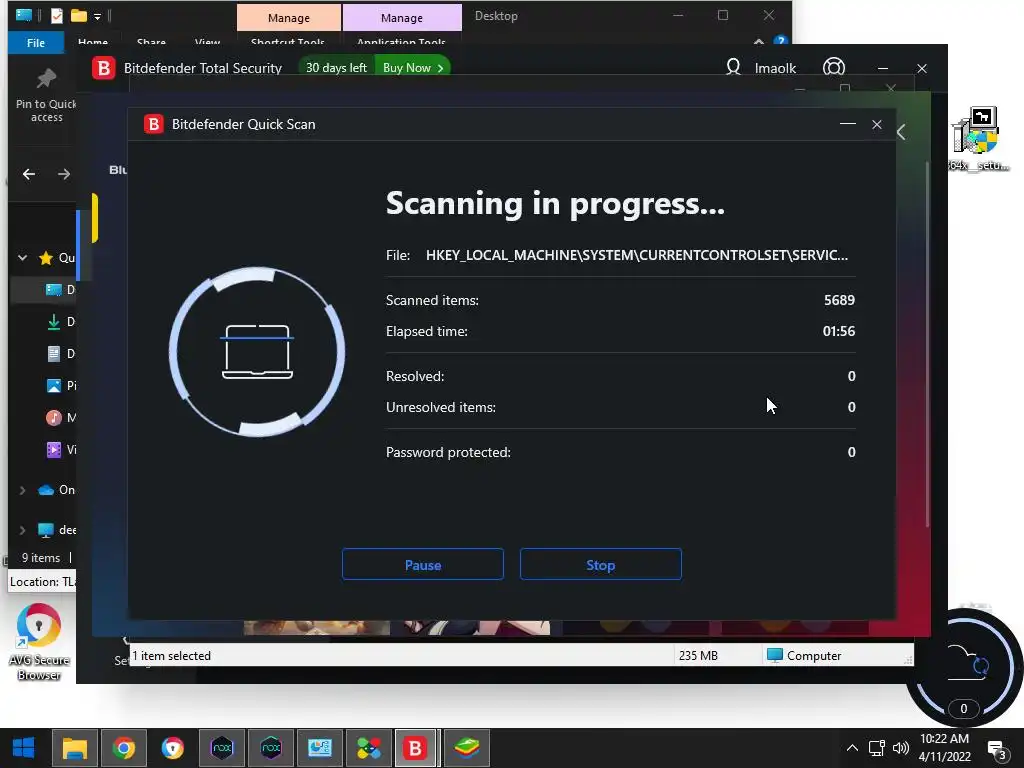Open AVG Secure Browser from the taskbar
This screenshot has height=768, width=1024.
click(172, 748)
